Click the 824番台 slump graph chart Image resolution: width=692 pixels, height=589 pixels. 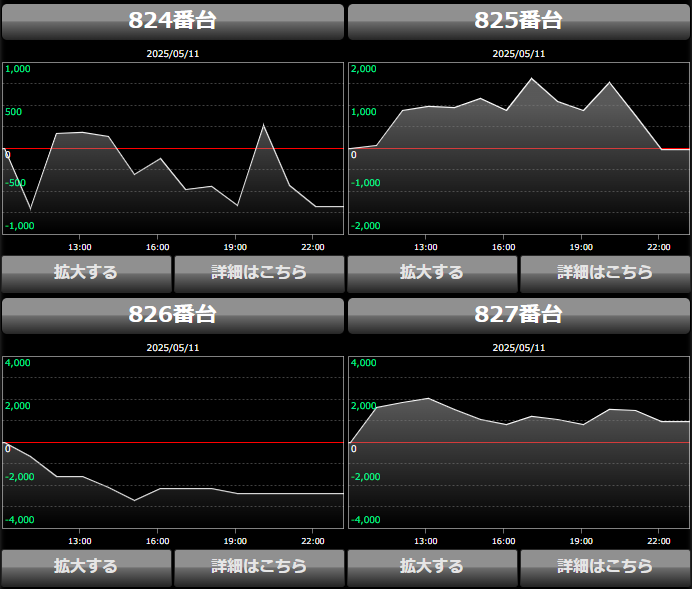(173, 148)
